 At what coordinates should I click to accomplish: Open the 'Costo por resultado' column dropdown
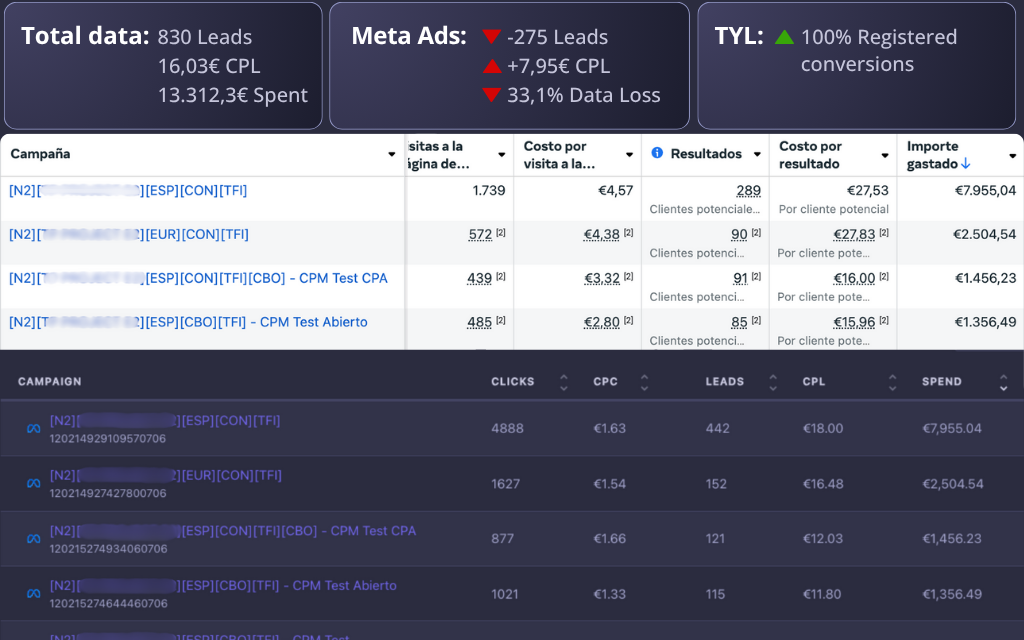coord(885,155)
